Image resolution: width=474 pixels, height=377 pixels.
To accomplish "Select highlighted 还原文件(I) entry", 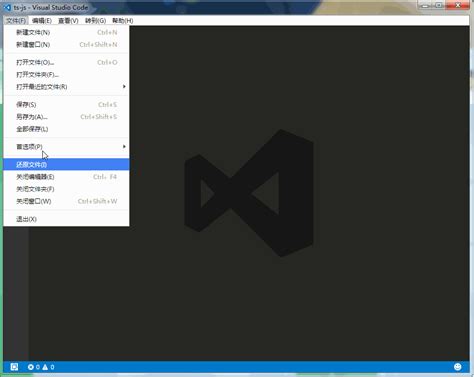I will click(x=66, y=165).
